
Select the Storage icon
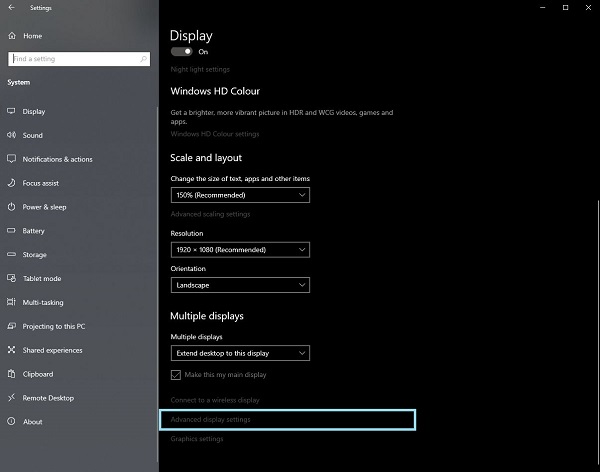(x=12, y=255)
